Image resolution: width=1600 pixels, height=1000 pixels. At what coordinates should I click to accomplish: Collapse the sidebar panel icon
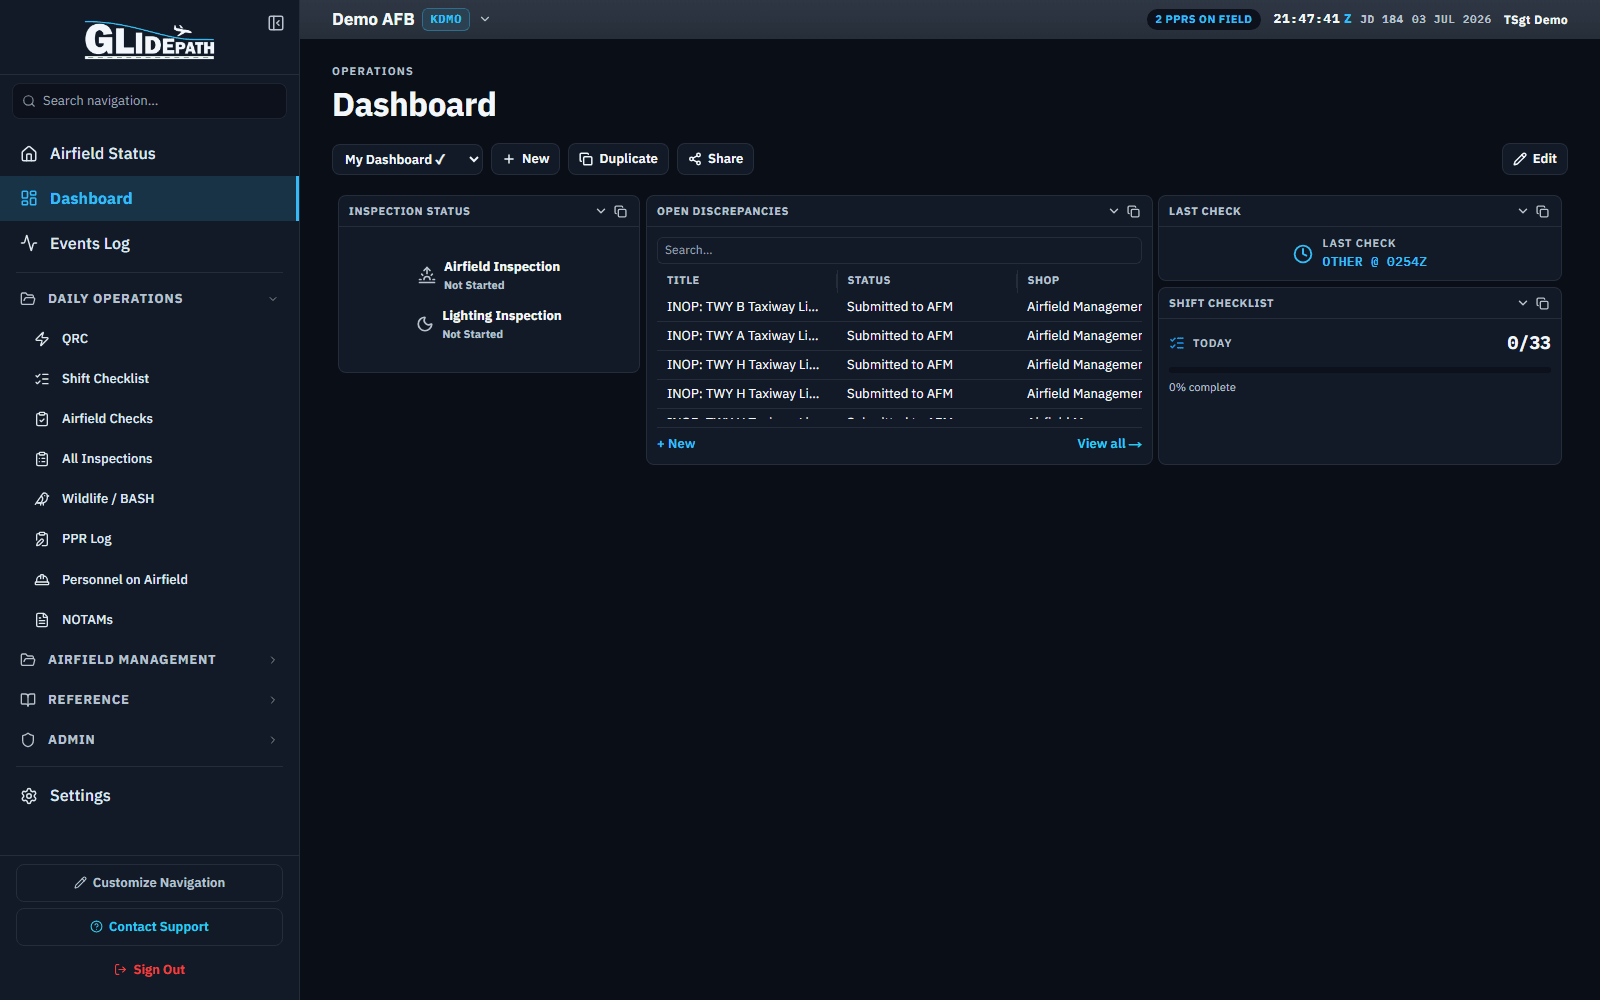tap(276, 23)
